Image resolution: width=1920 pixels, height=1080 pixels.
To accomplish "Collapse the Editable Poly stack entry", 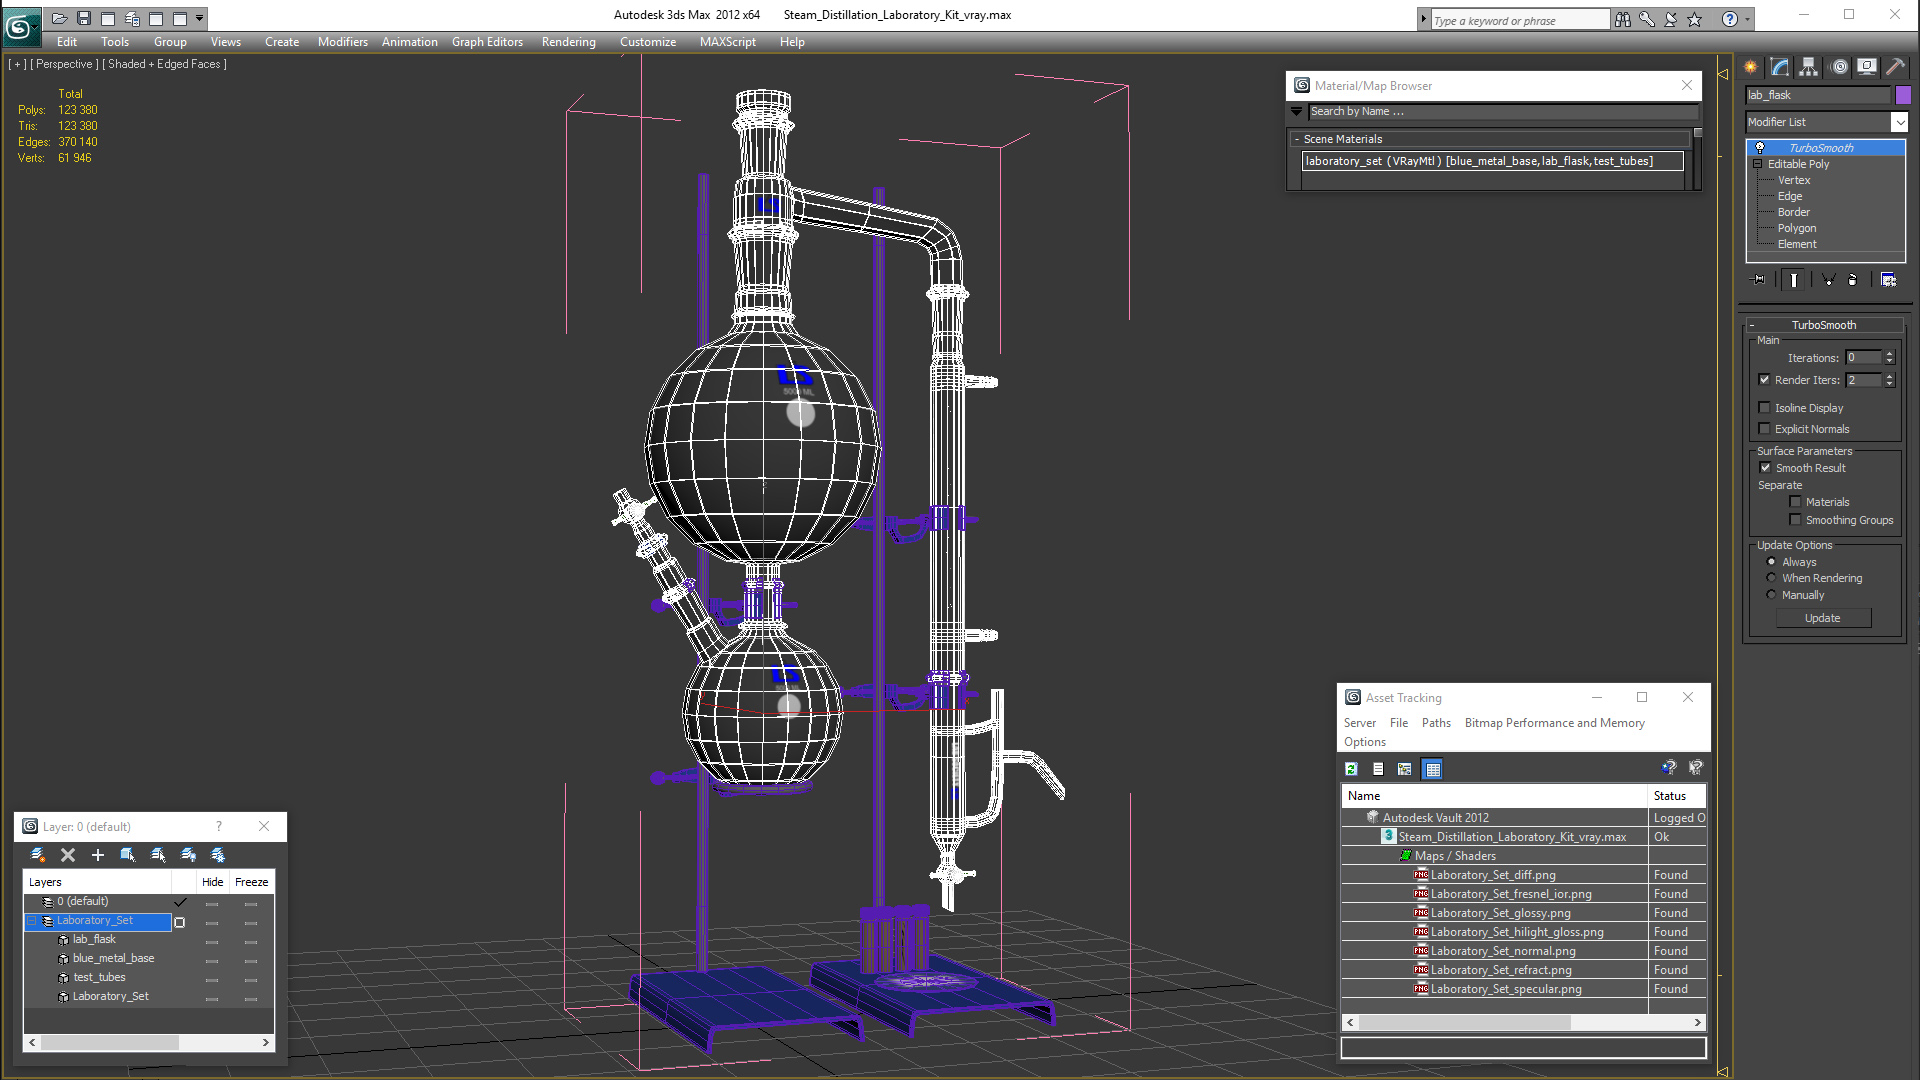I will 1758,164.
